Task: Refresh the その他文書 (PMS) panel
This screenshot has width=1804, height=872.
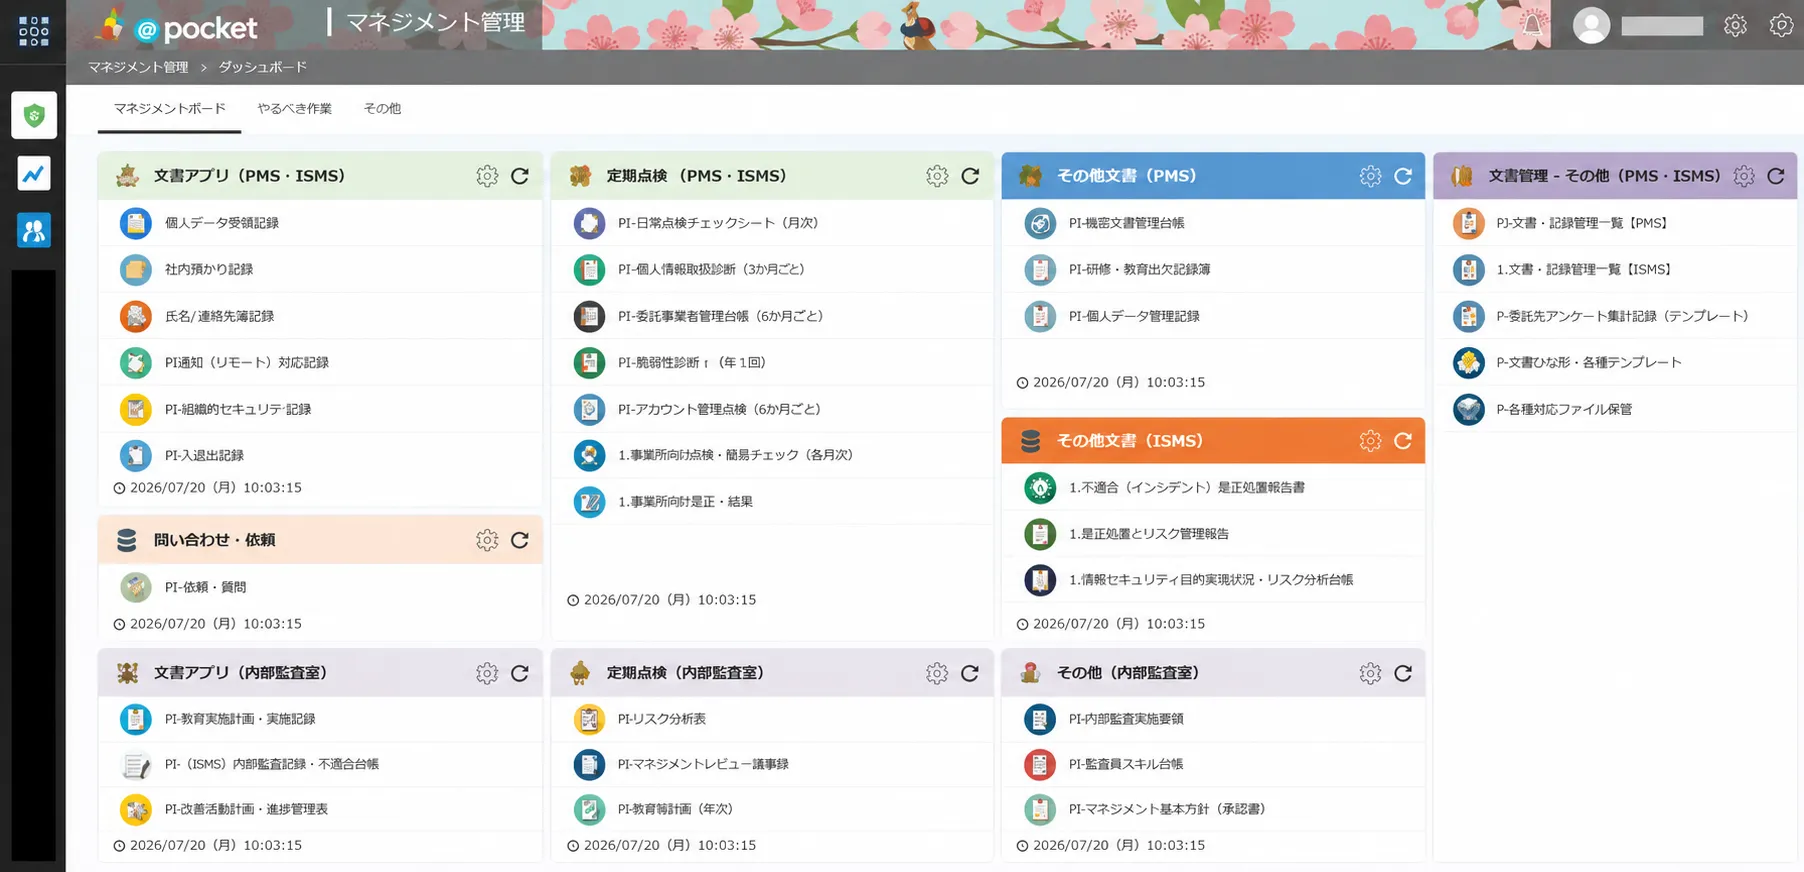Action: click(x=1403, y=176)
